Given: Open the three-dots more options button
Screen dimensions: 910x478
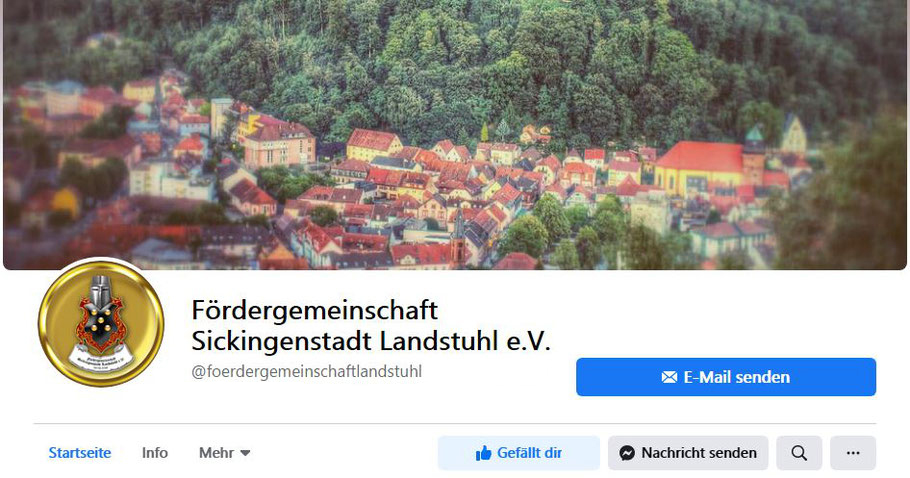Looking at the screenshot, I should pos(853,453).
